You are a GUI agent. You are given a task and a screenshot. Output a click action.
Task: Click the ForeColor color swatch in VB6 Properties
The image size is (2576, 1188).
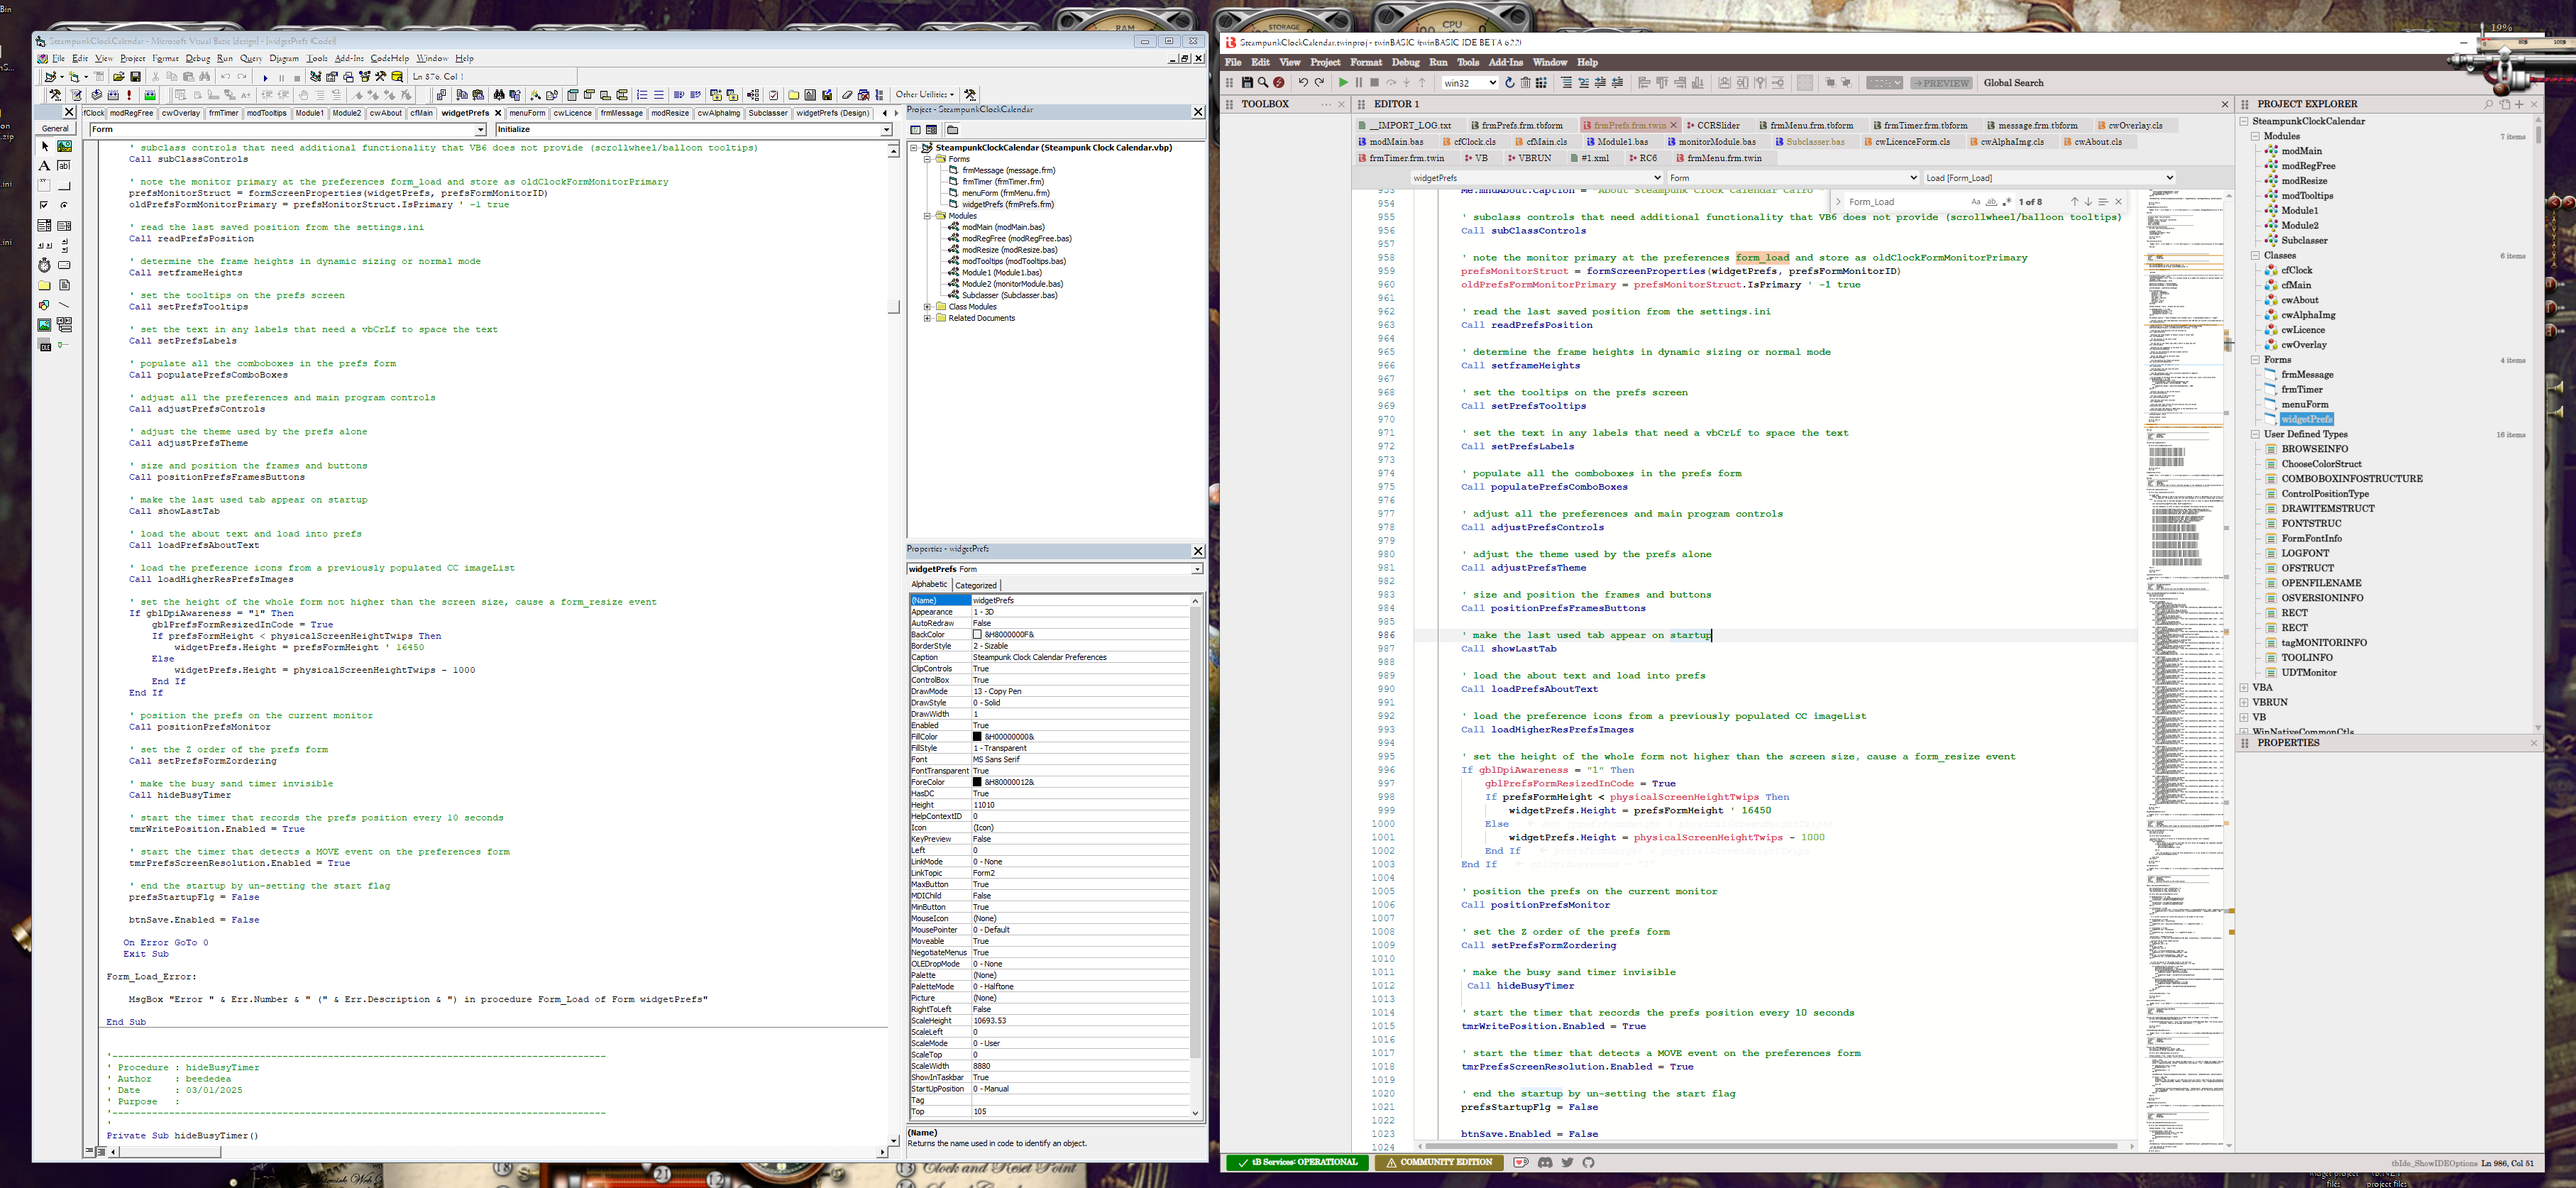pyautogui.click(x=978, y=781)
